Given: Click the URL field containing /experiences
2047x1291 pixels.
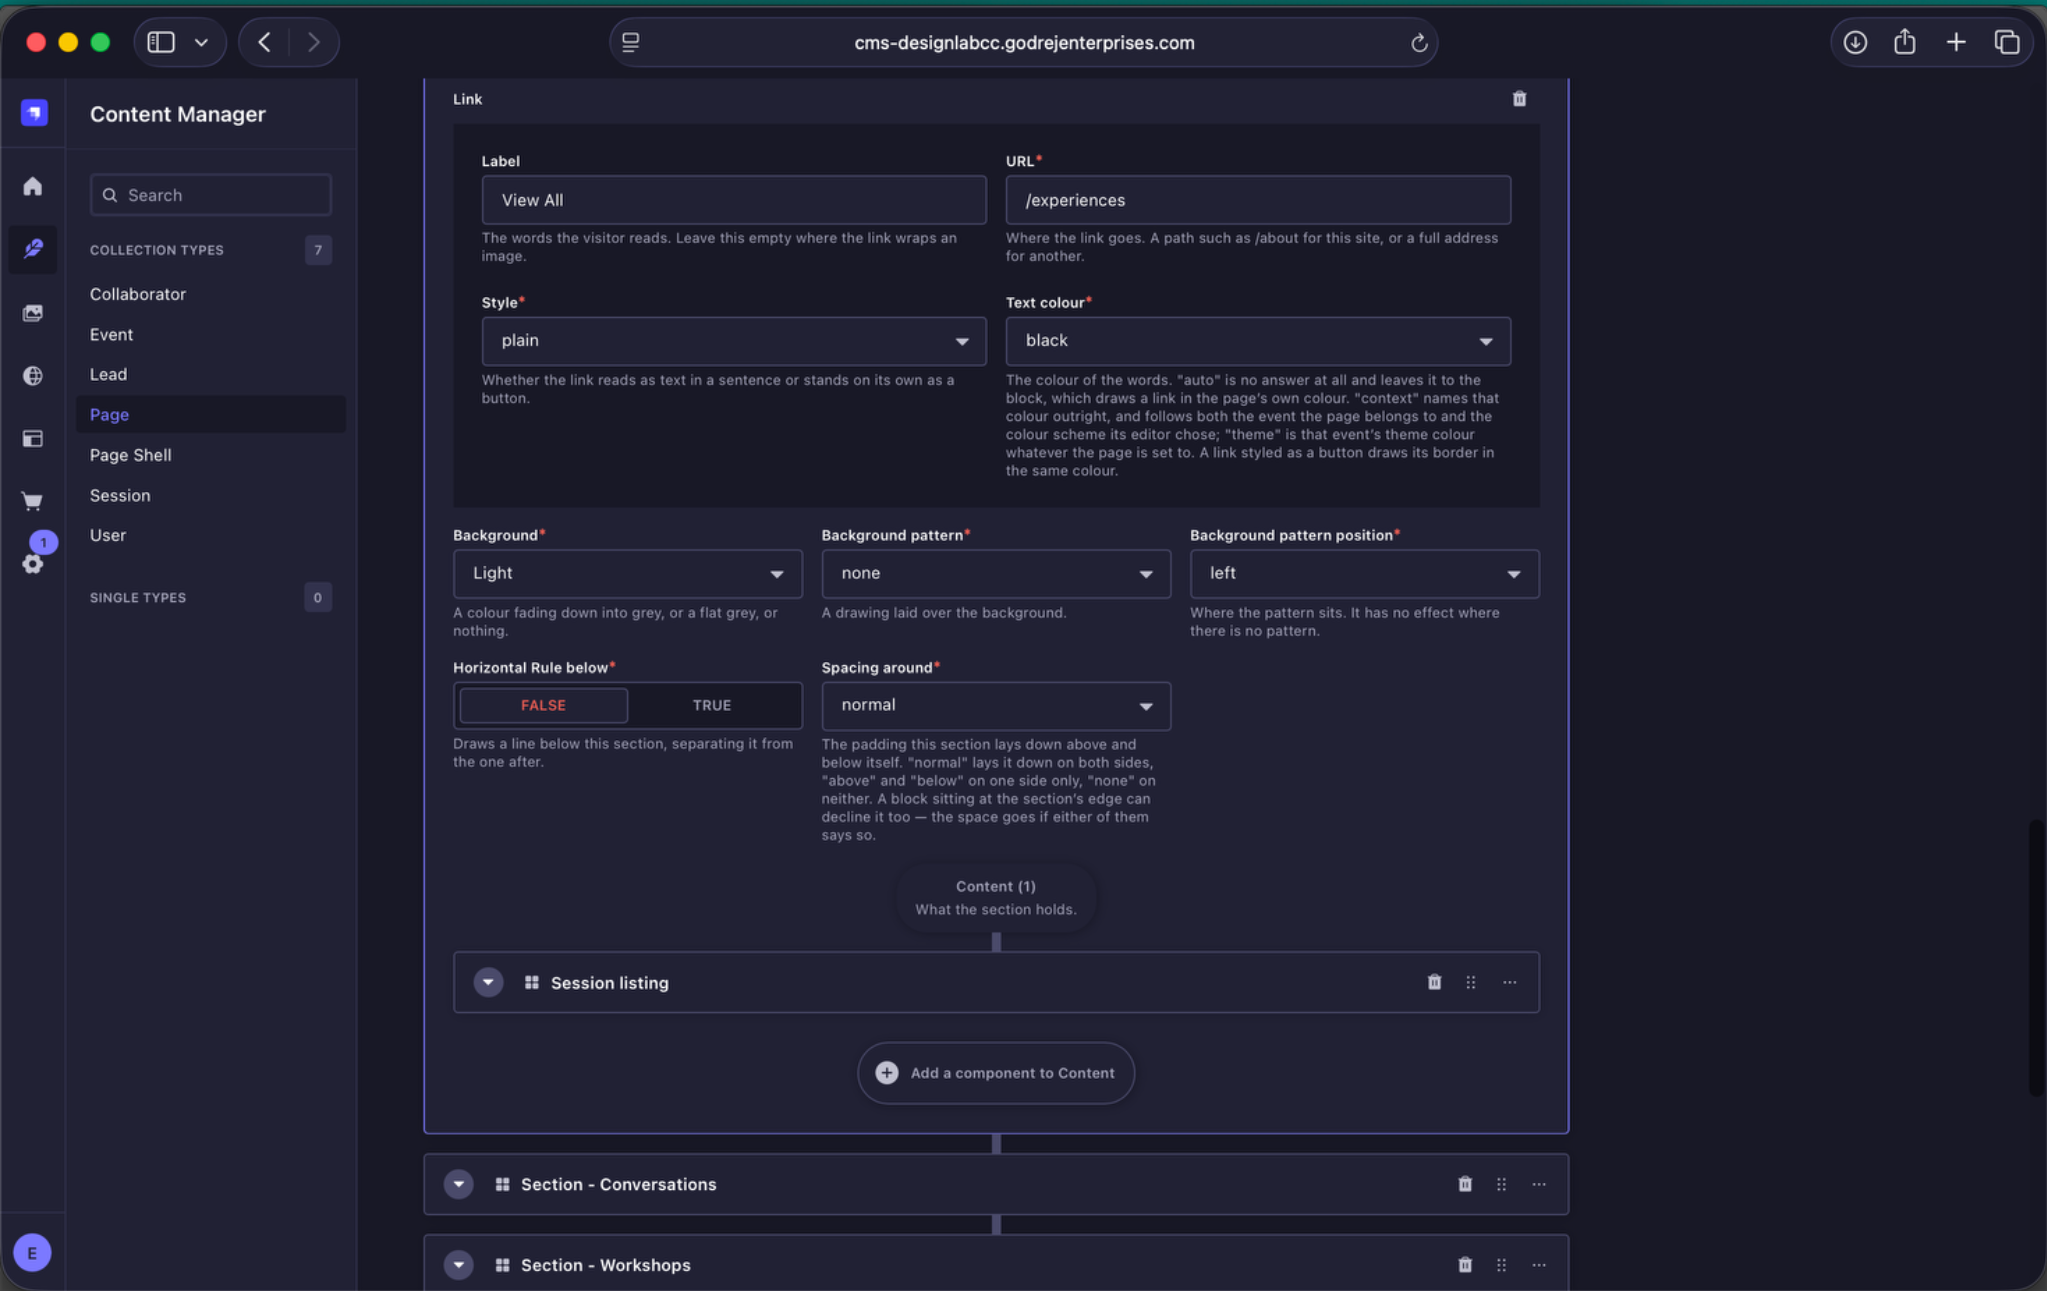Looking at the screenshot, I should pos(1257,200).
